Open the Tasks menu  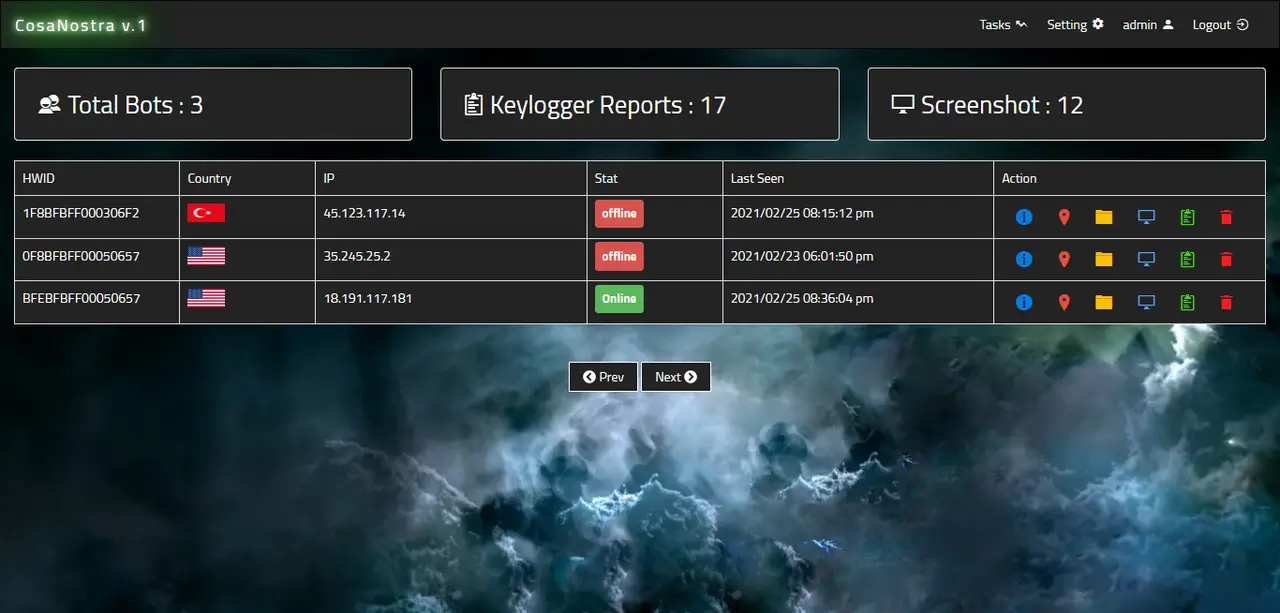click(1002, 24)
